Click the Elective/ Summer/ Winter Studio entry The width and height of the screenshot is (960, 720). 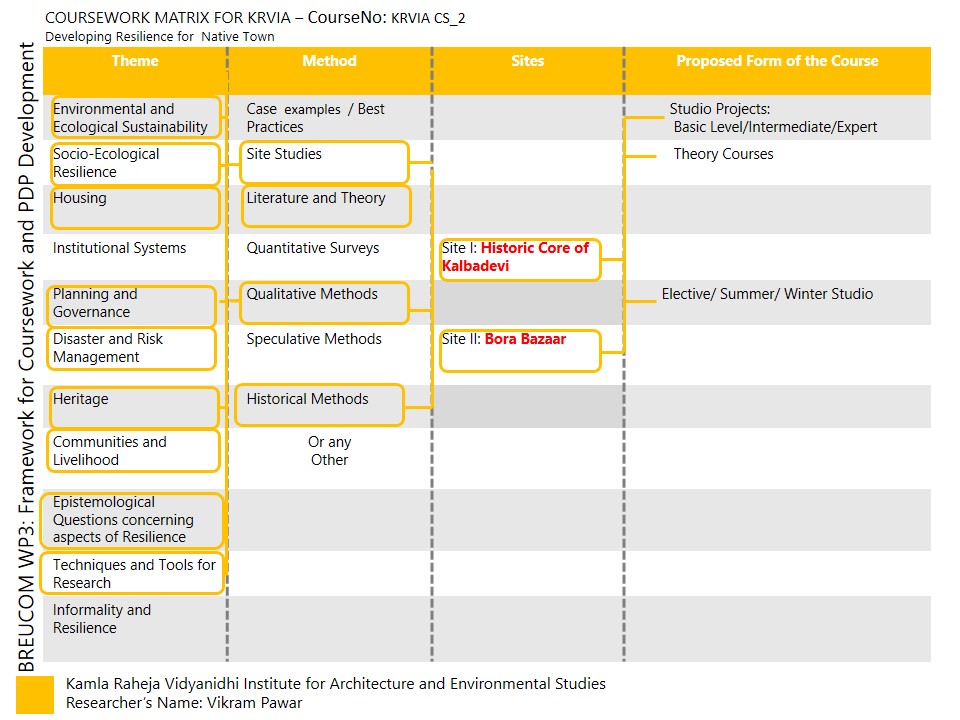point(767,294)
